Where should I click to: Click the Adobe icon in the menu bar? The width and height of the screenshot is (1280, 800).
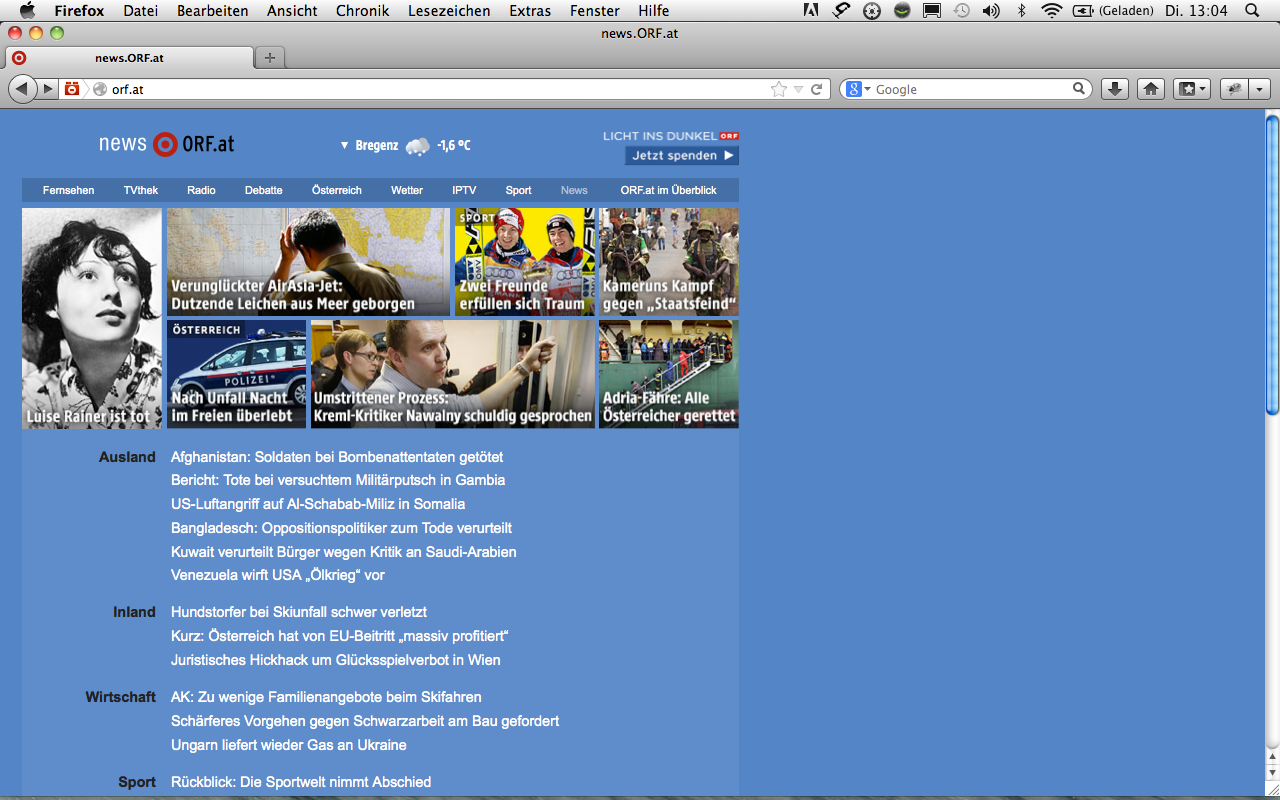(x=811, y=10)
